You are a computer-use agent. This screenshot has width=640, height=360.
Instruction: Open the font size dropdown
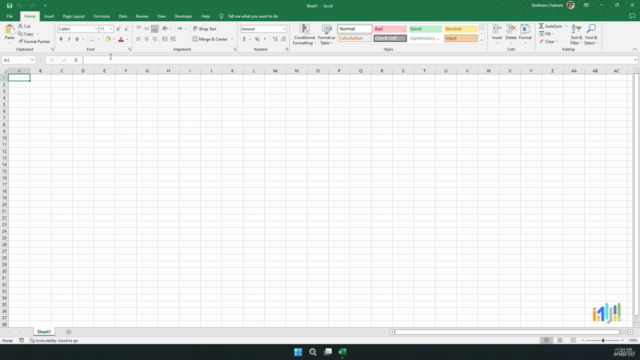click(111, 29)
